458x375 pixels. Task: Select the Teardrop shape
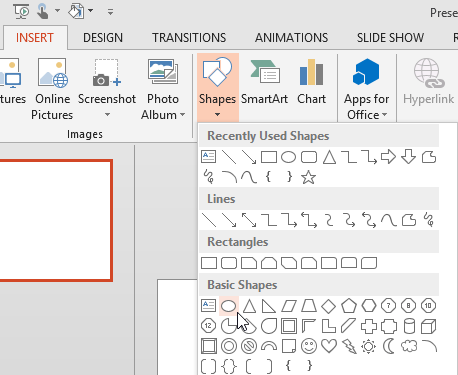tap(269, 326)
